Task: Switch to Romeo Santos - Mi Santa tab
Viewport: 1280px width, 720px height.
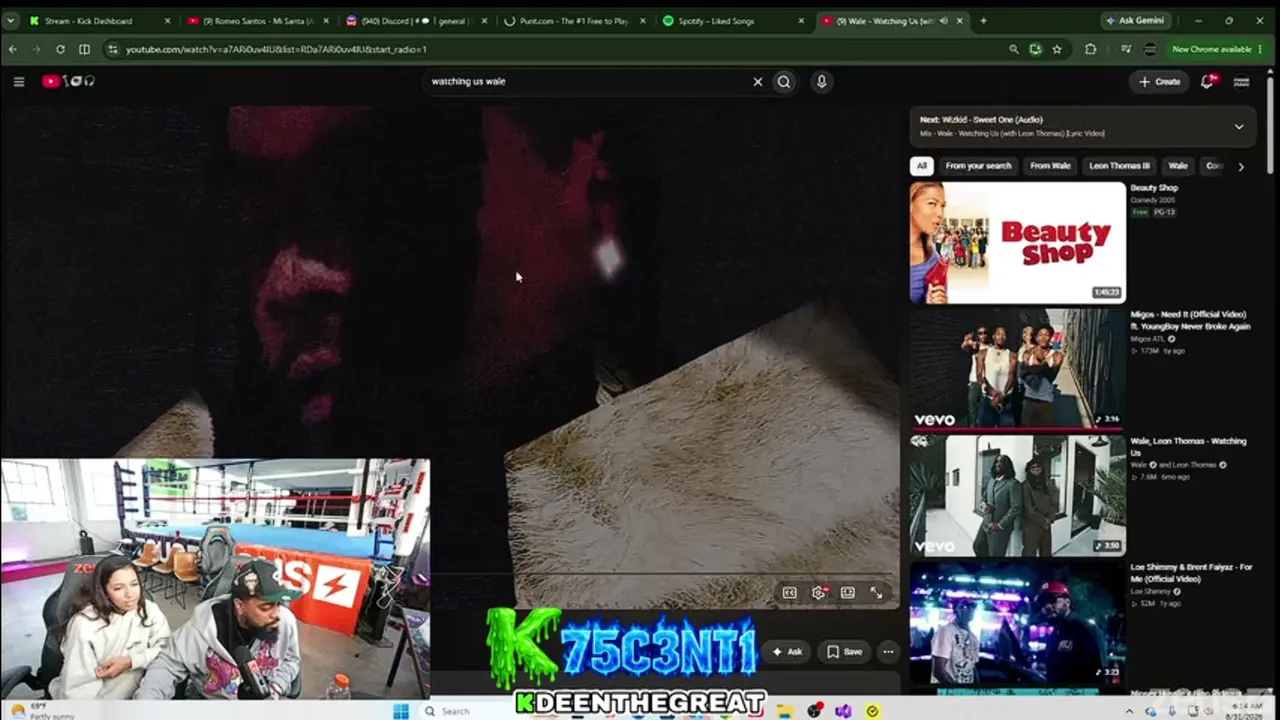Action: tap(258, 20)
